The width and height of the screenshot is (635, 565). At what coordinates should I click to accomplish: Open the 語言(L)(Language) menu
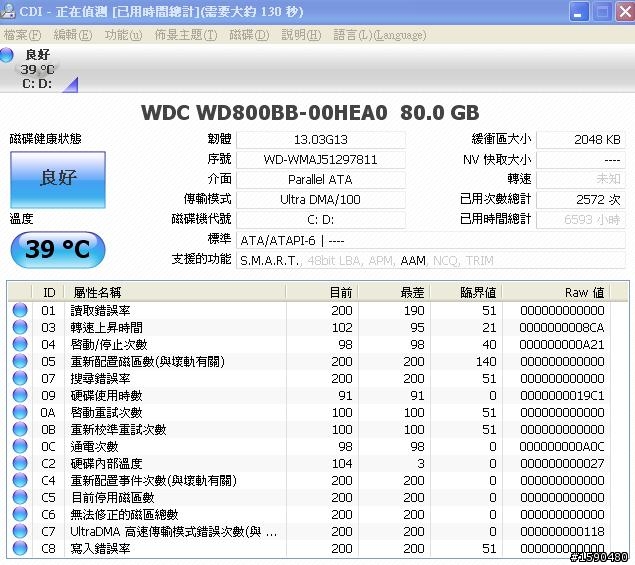click(380, 35)
